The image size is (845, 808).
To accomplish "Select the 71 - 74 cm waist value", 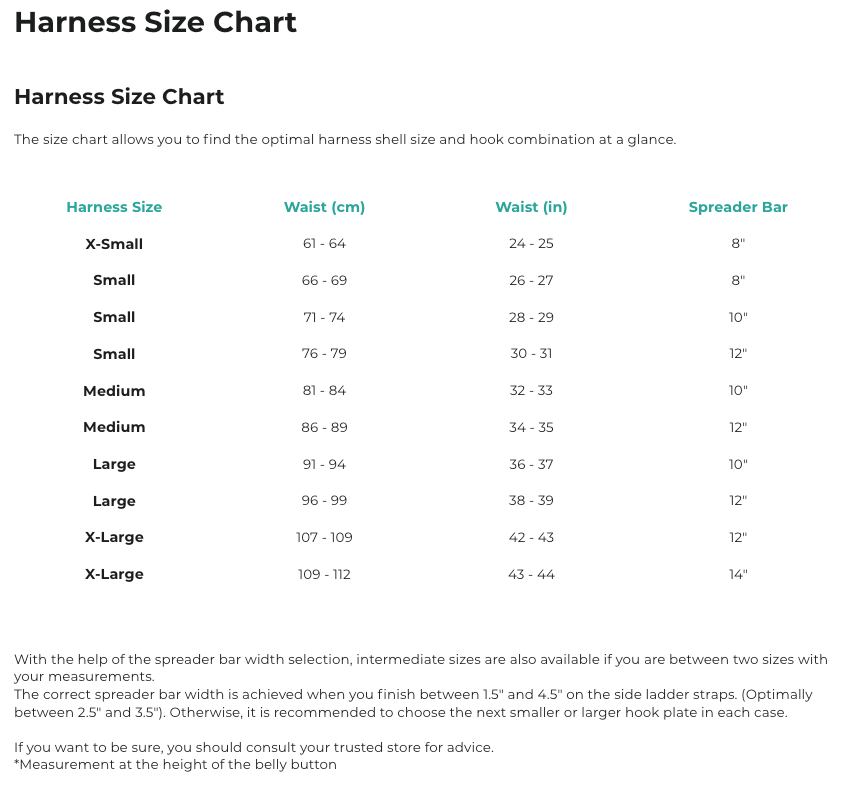I will (x=324, y=317).
